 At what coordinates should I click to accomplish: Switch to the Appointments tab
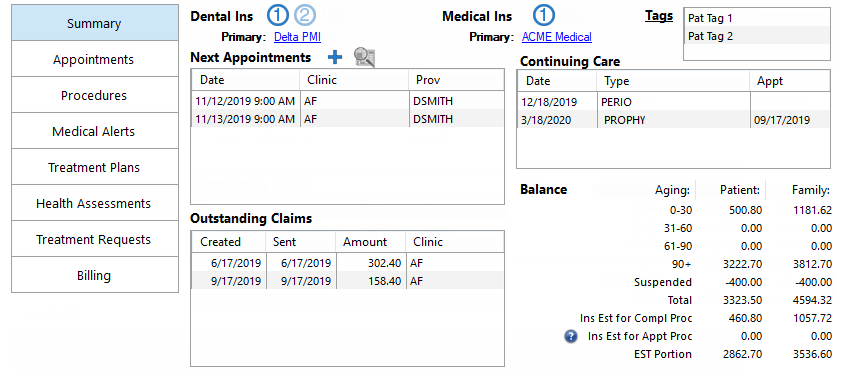click(x=95, y=59)
